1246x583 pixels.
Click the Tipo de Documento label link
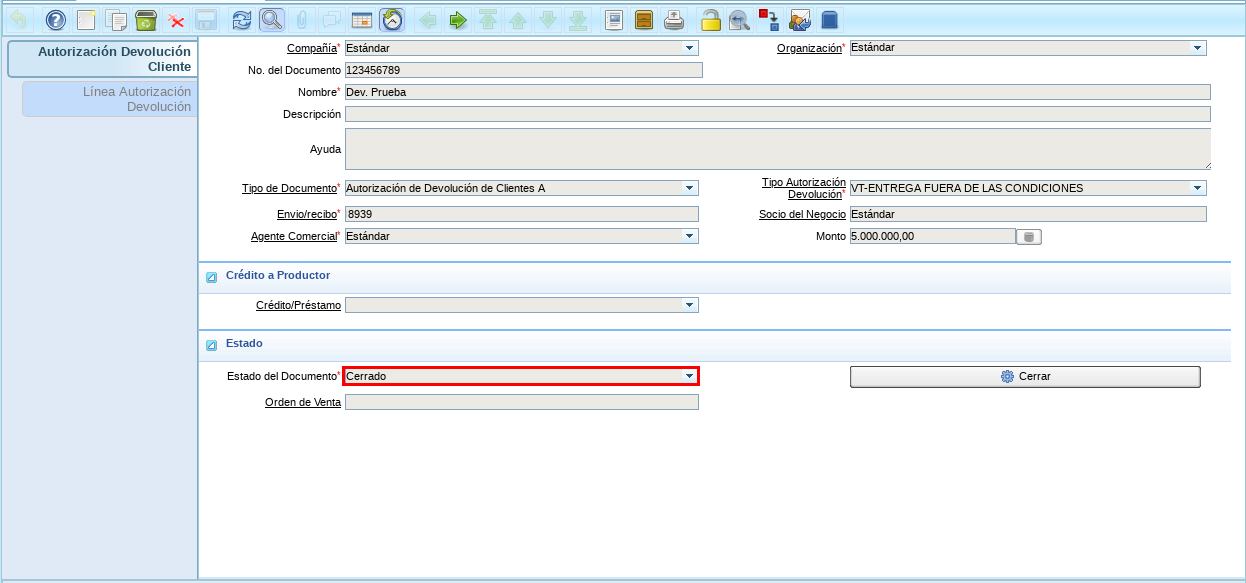click(x=289, y=188)
